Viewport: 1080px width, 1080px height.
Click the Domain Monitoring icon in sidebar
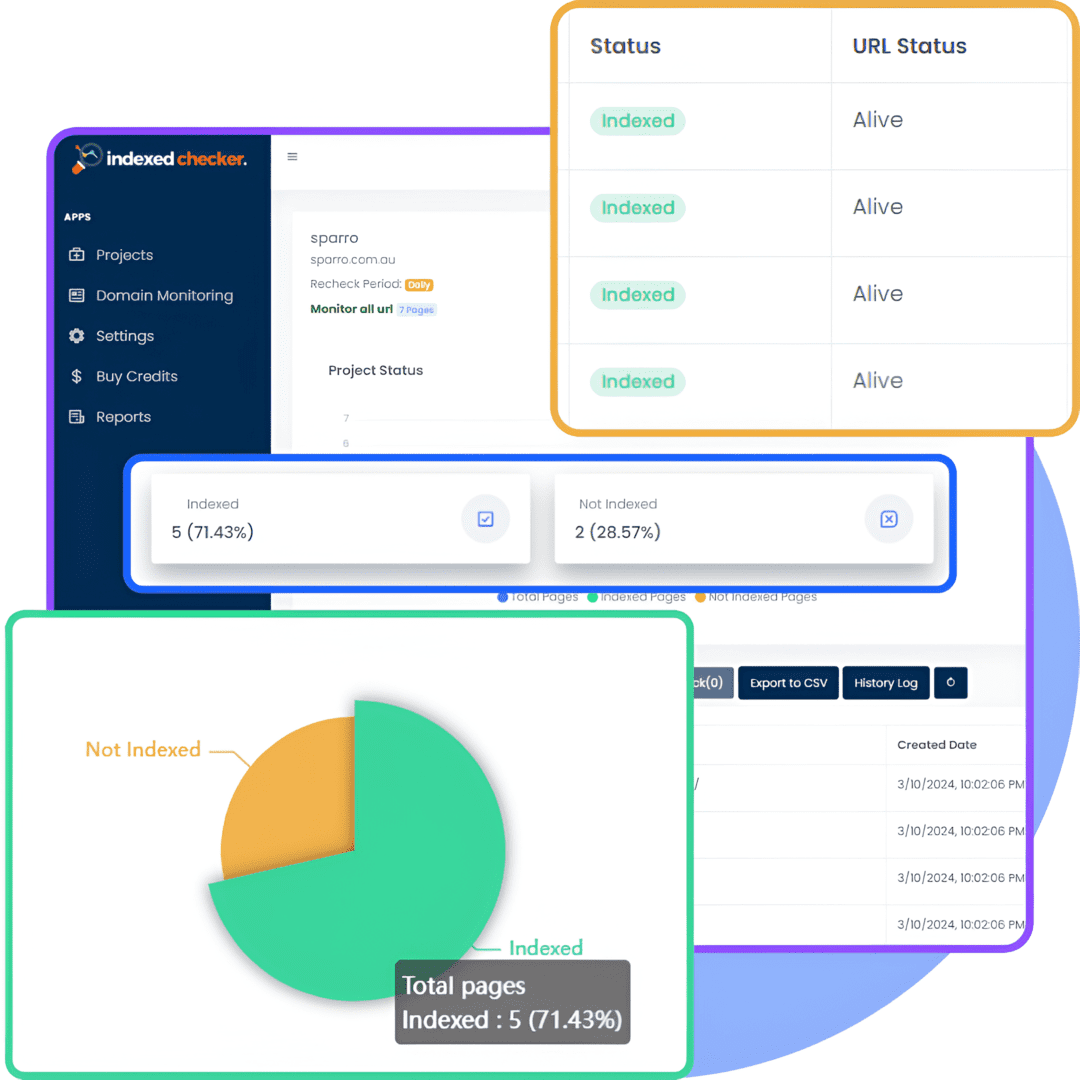pyautogui.click(x=79, y=295)
